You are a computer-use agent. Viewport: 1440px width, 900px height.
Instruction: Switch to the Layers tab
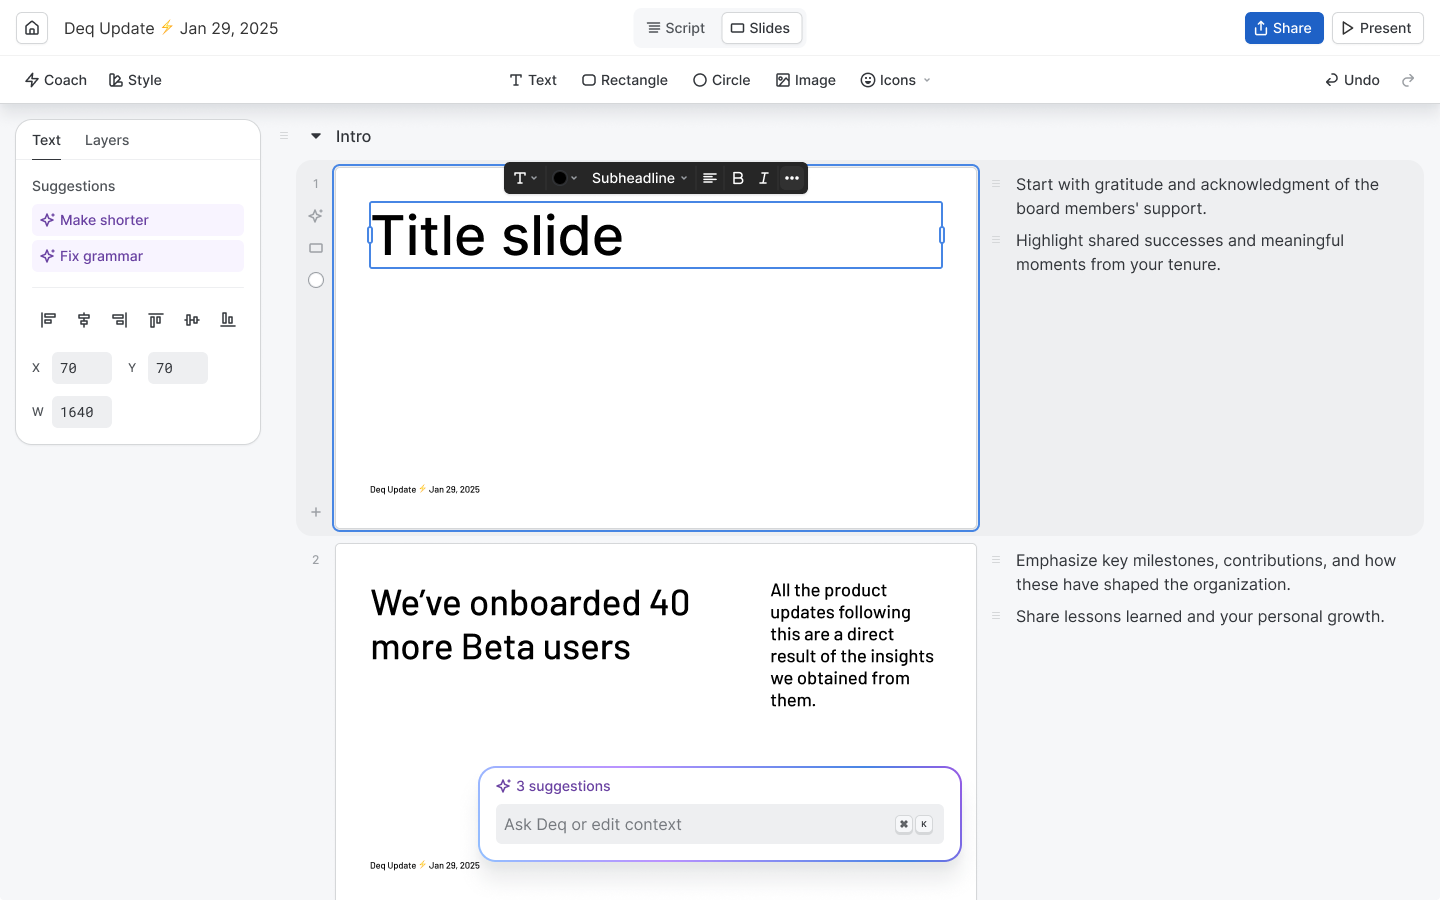click(107, 140)
